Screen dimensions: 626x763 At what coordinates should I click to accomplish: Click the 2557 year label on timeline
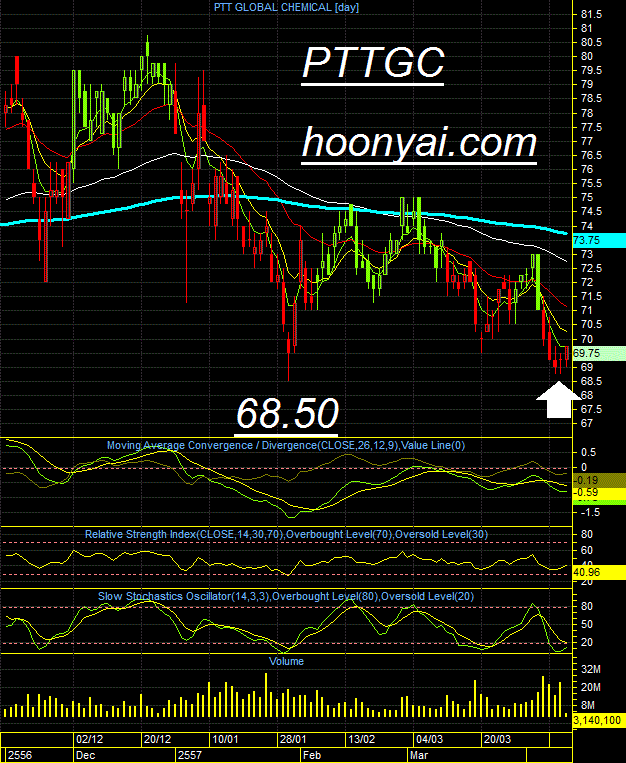[x=190, y=755]
